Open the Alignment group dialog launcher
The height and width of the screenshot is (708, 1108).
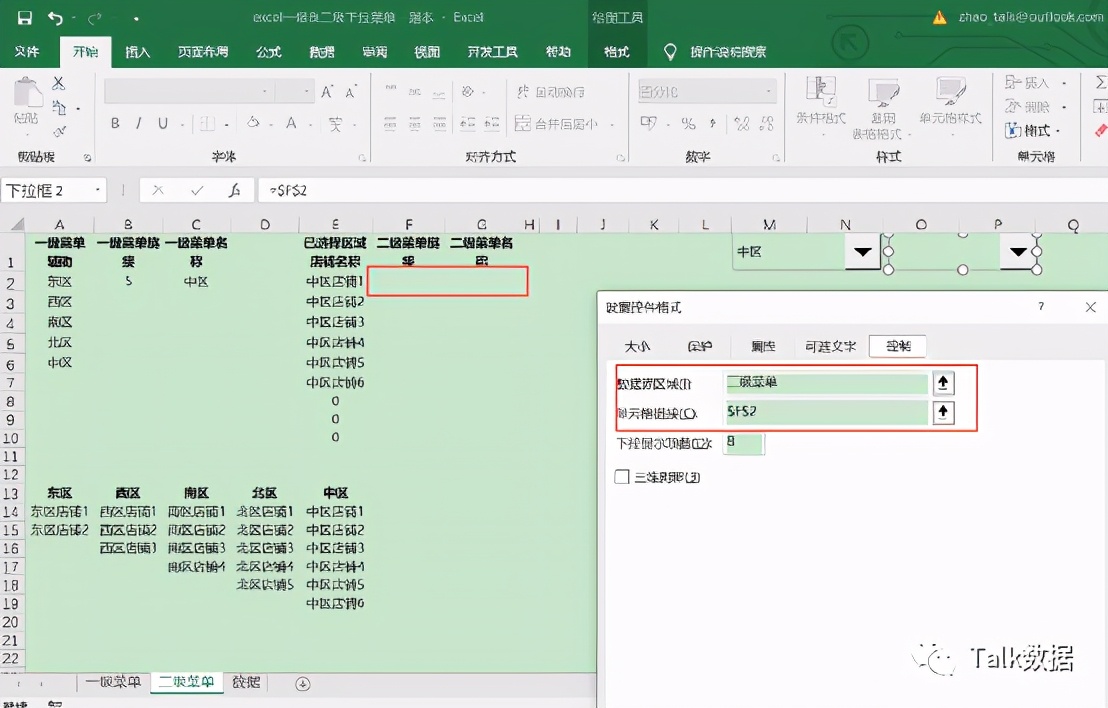coord(620,158)
